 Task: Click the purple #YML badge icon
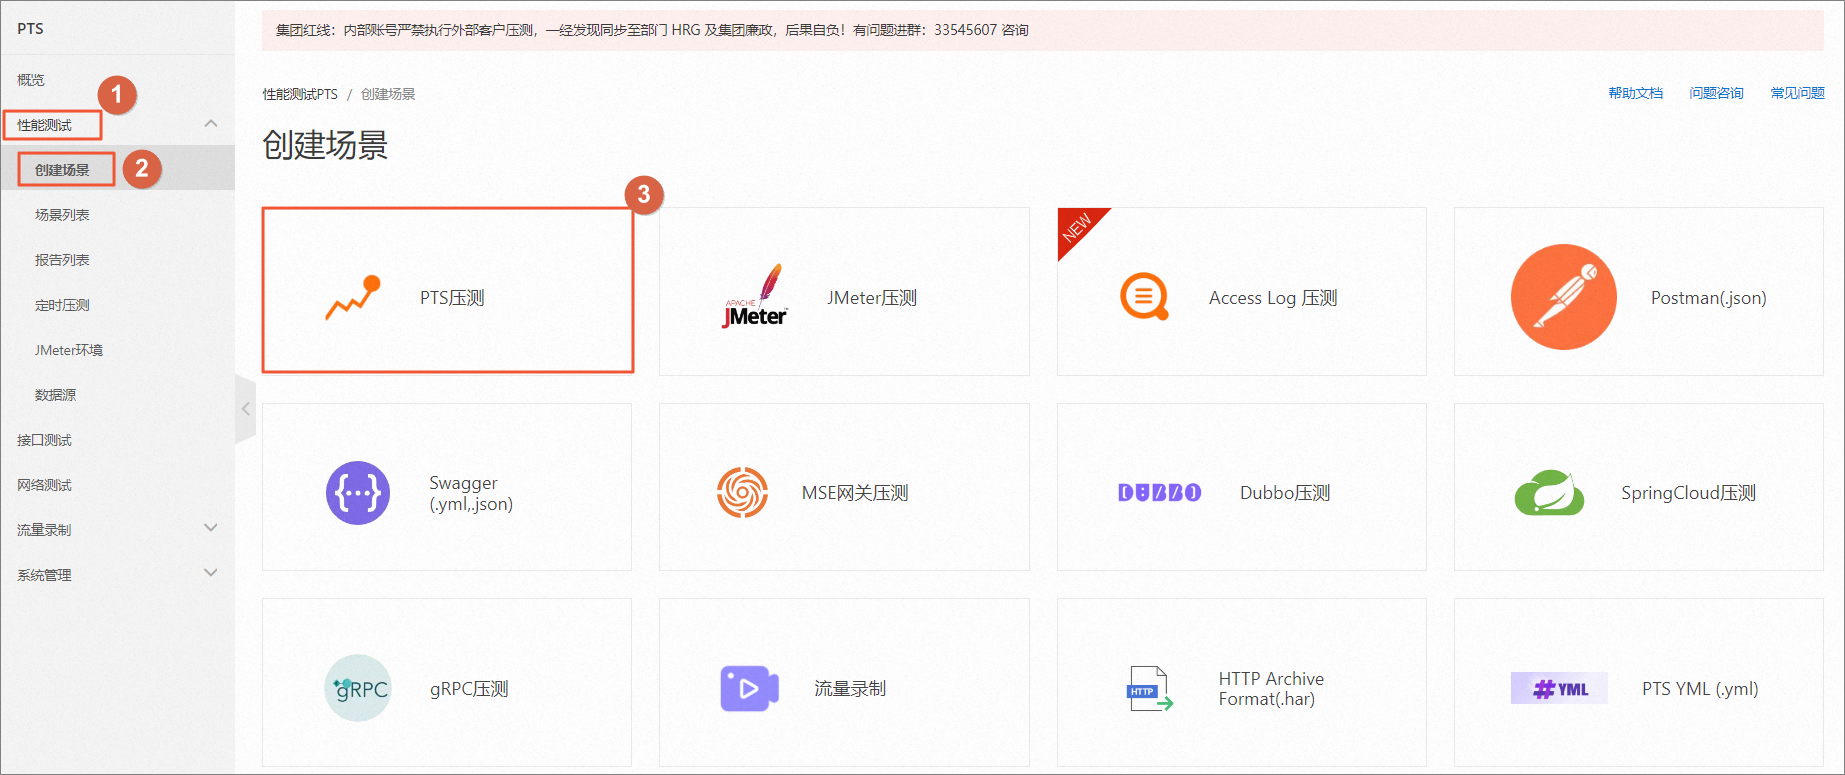coord(1559,688)
